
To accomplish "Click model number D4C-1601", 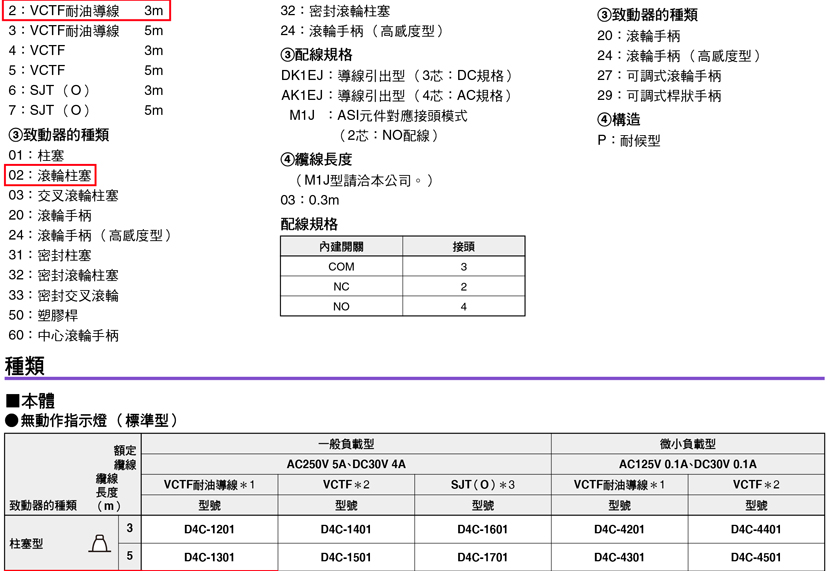I will click(x=482, y=529).
